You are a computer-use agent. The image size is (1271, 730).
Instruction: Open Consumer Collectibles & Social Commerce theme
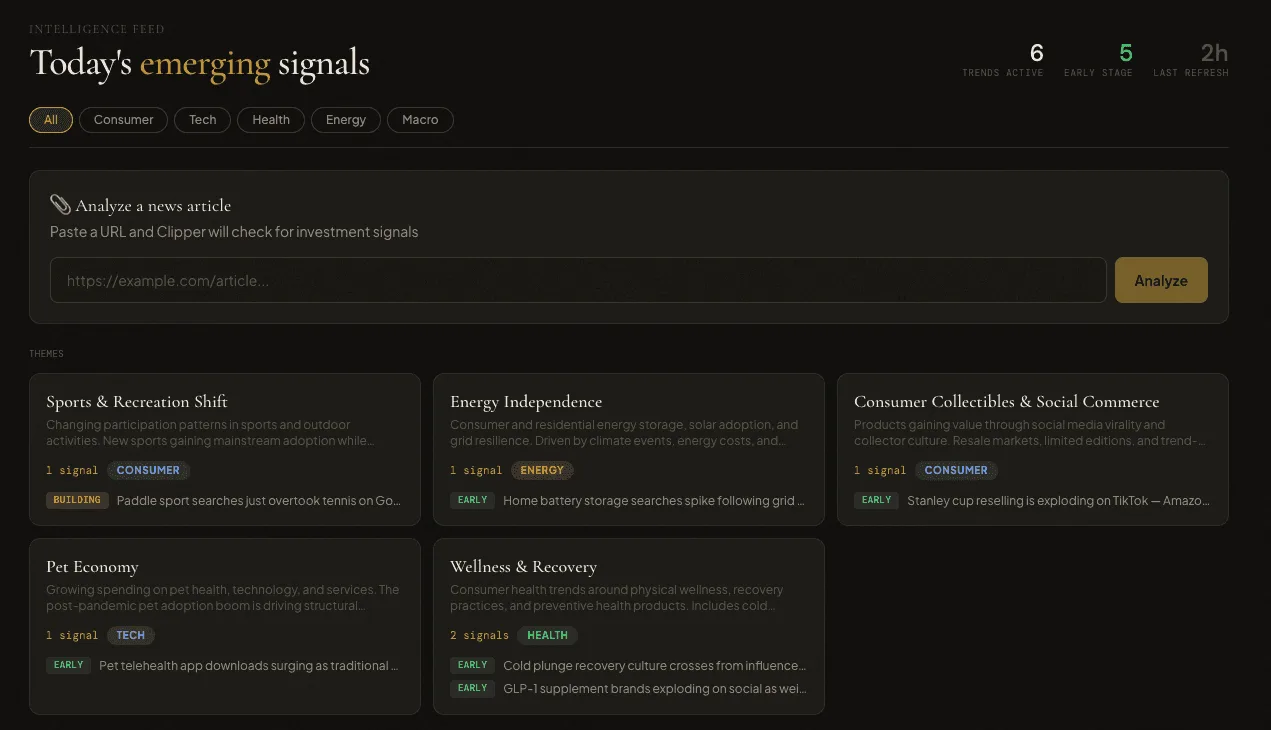(x=1033, y=449)
